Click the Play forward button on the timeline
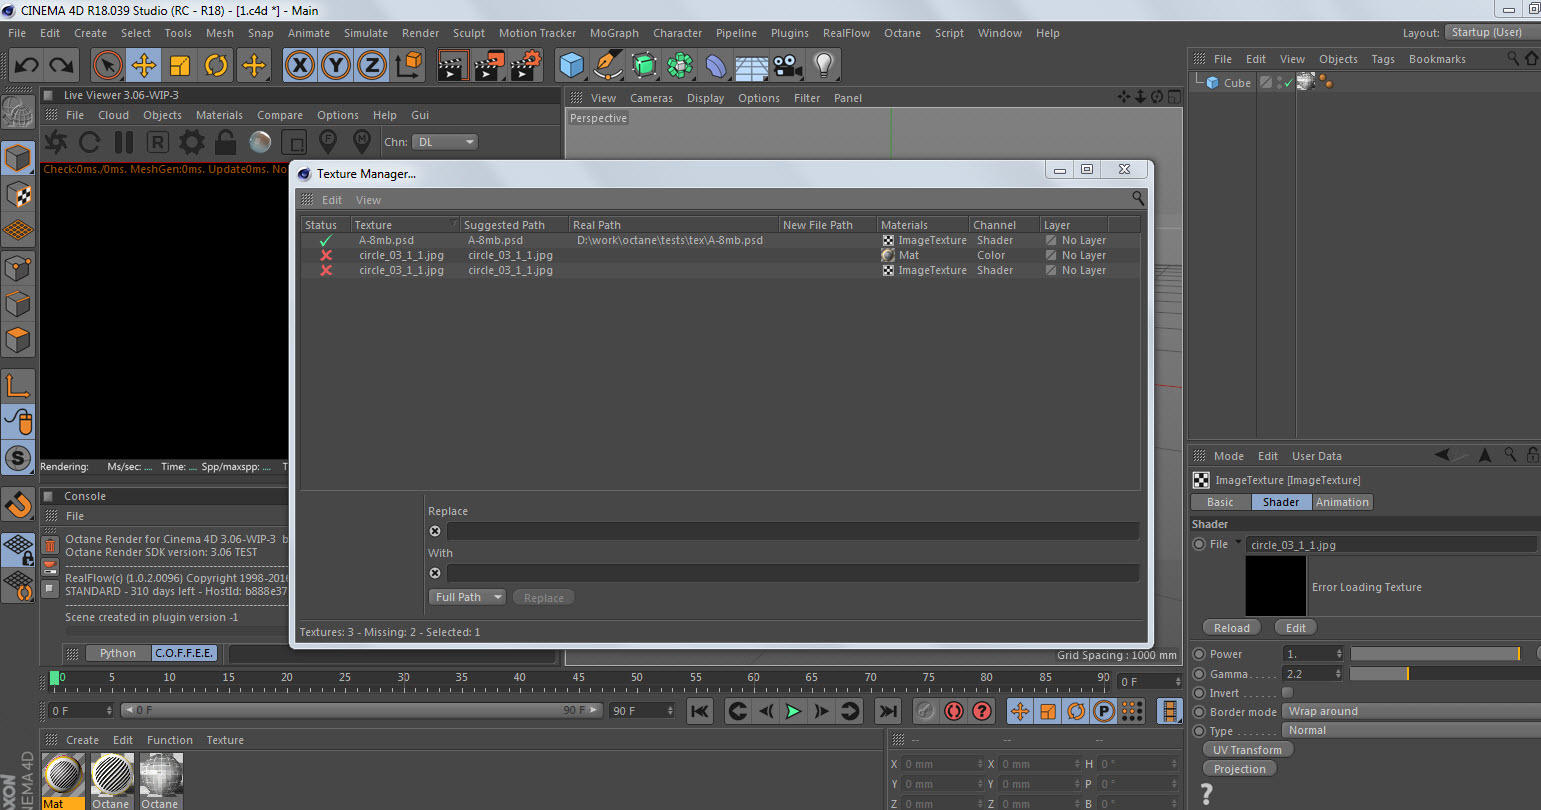Viewport: 1541px width, 810px height. pos(793,711)
